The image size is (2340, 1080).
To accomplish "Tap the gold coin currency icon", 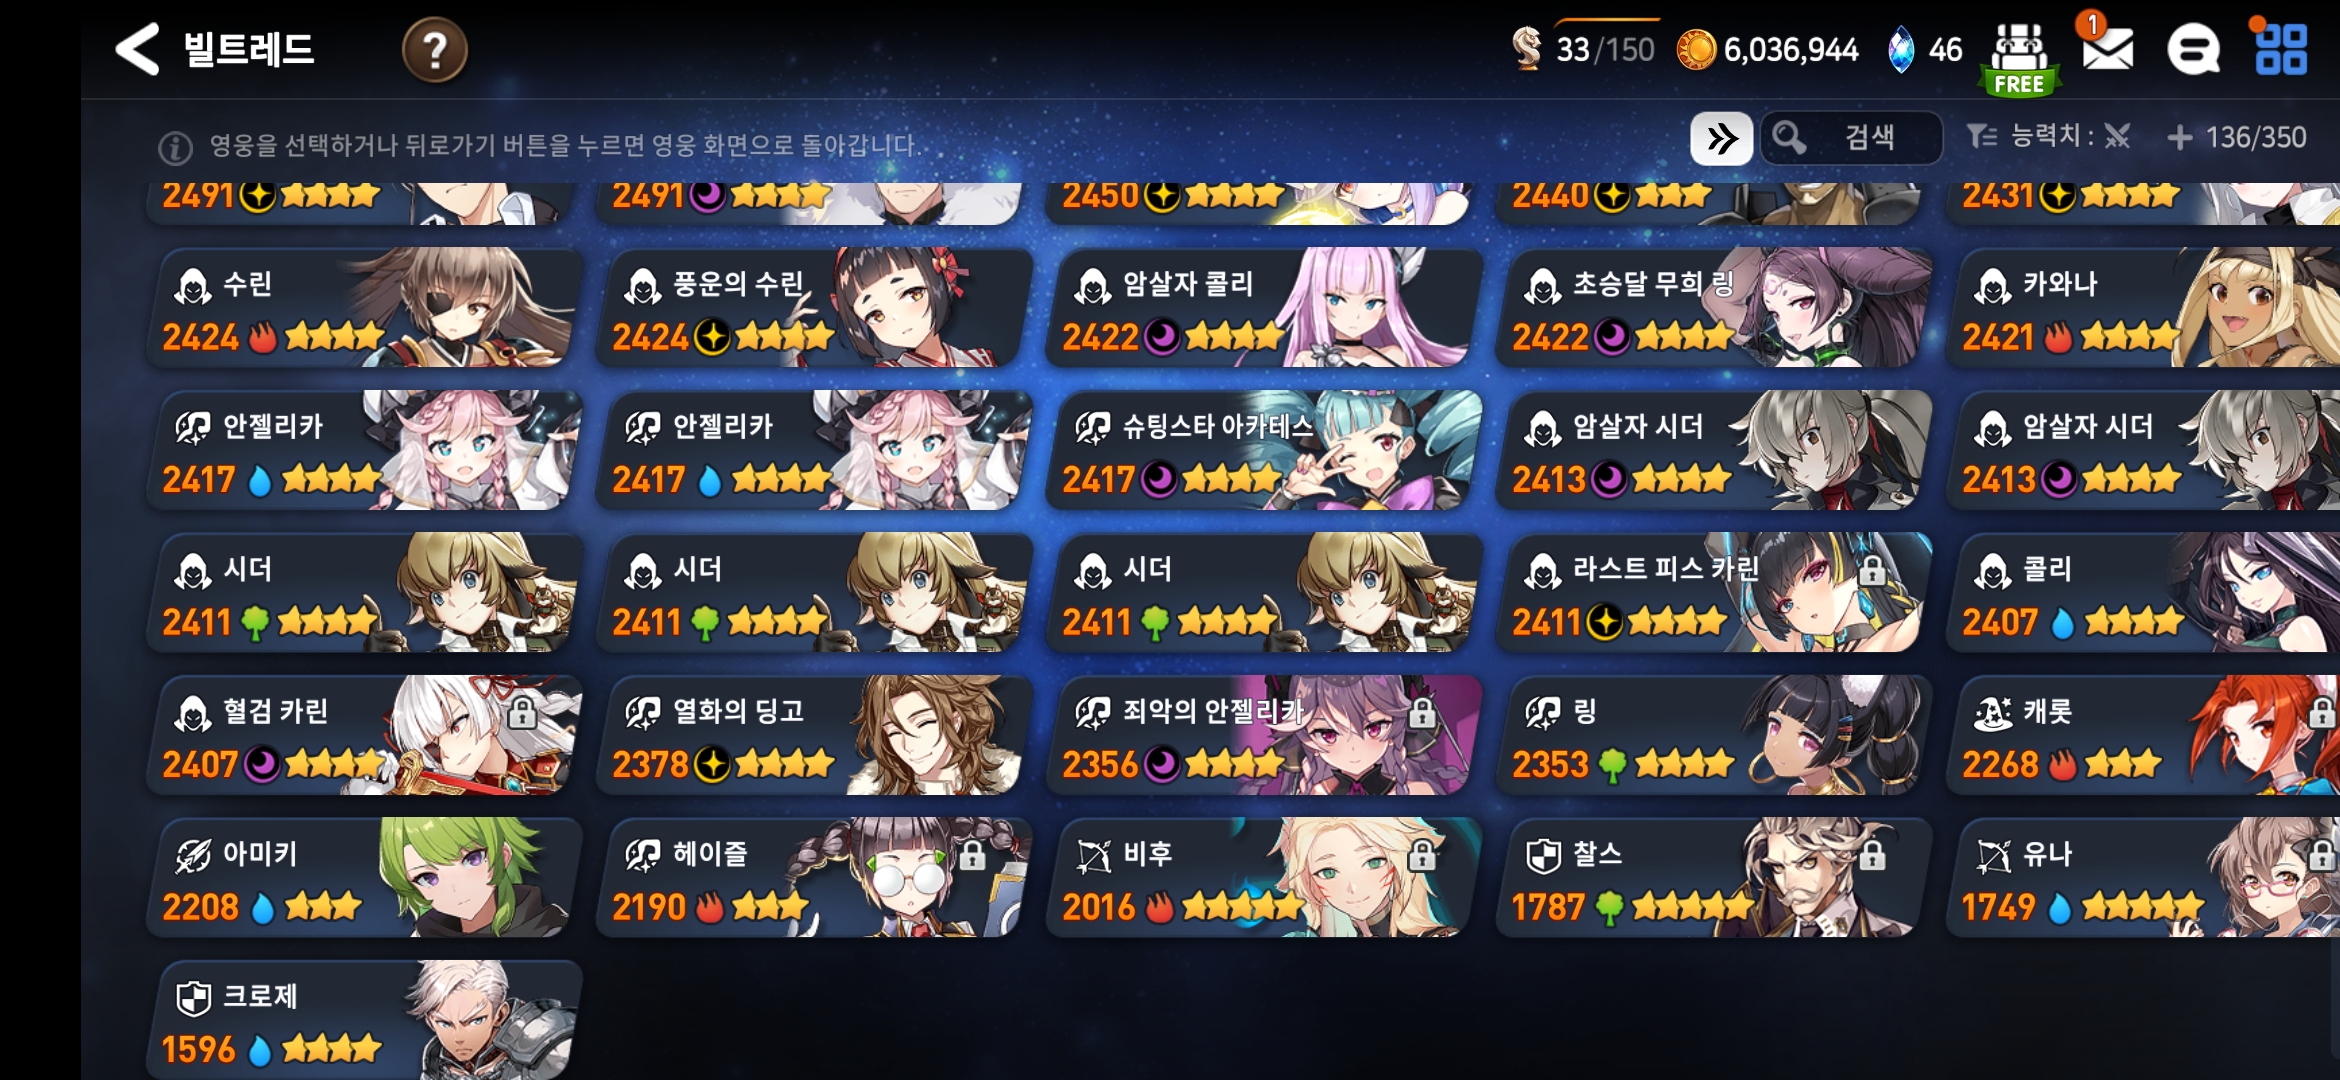I will click(1696, 49).
